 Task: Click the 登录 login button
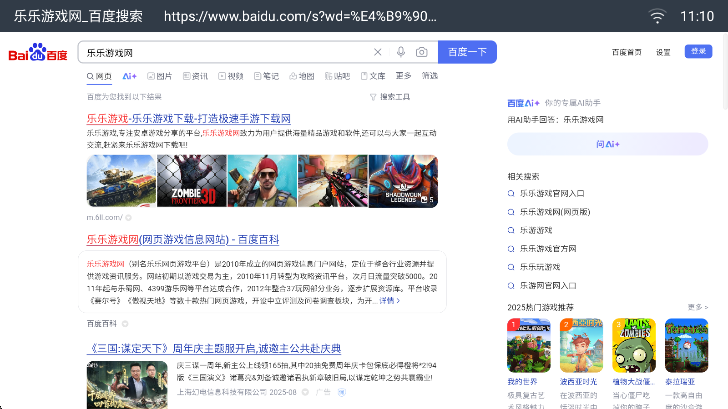coord(698,51)
